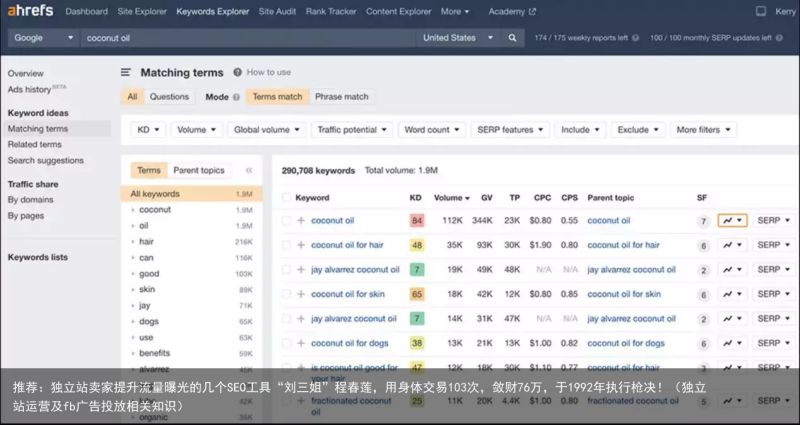Add jay alvarrez coconut oil with plus icon
This screenshot has height=425, width=800.
tap(301, 269)
